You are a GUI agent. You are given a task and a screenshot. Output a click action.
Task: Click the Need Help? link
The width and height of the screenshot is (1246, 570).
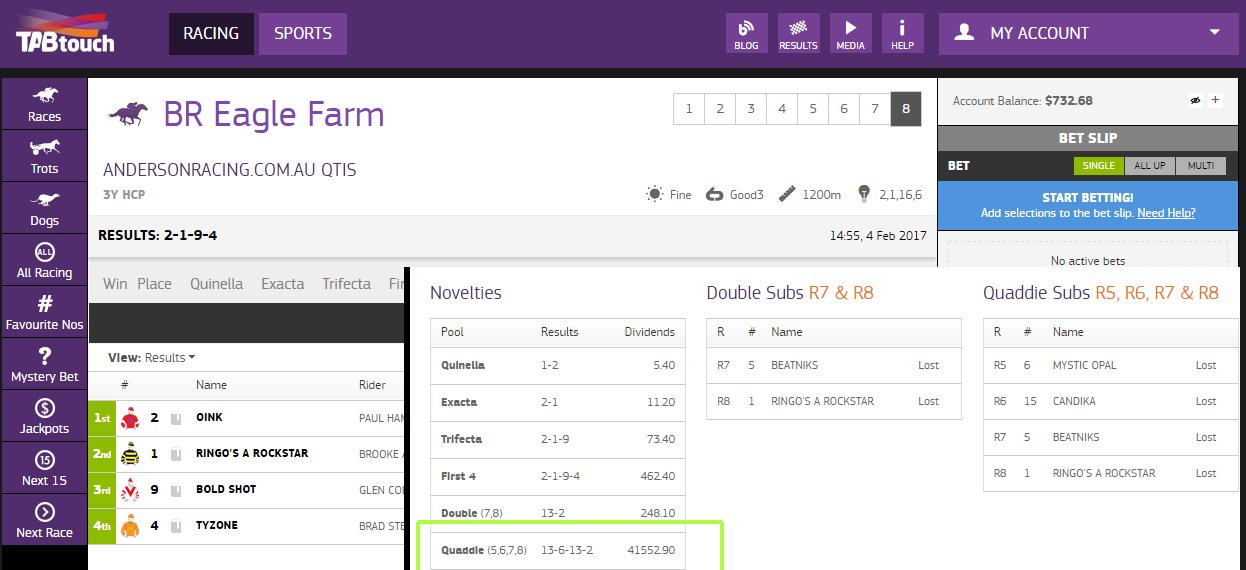tap(1166, 213)
